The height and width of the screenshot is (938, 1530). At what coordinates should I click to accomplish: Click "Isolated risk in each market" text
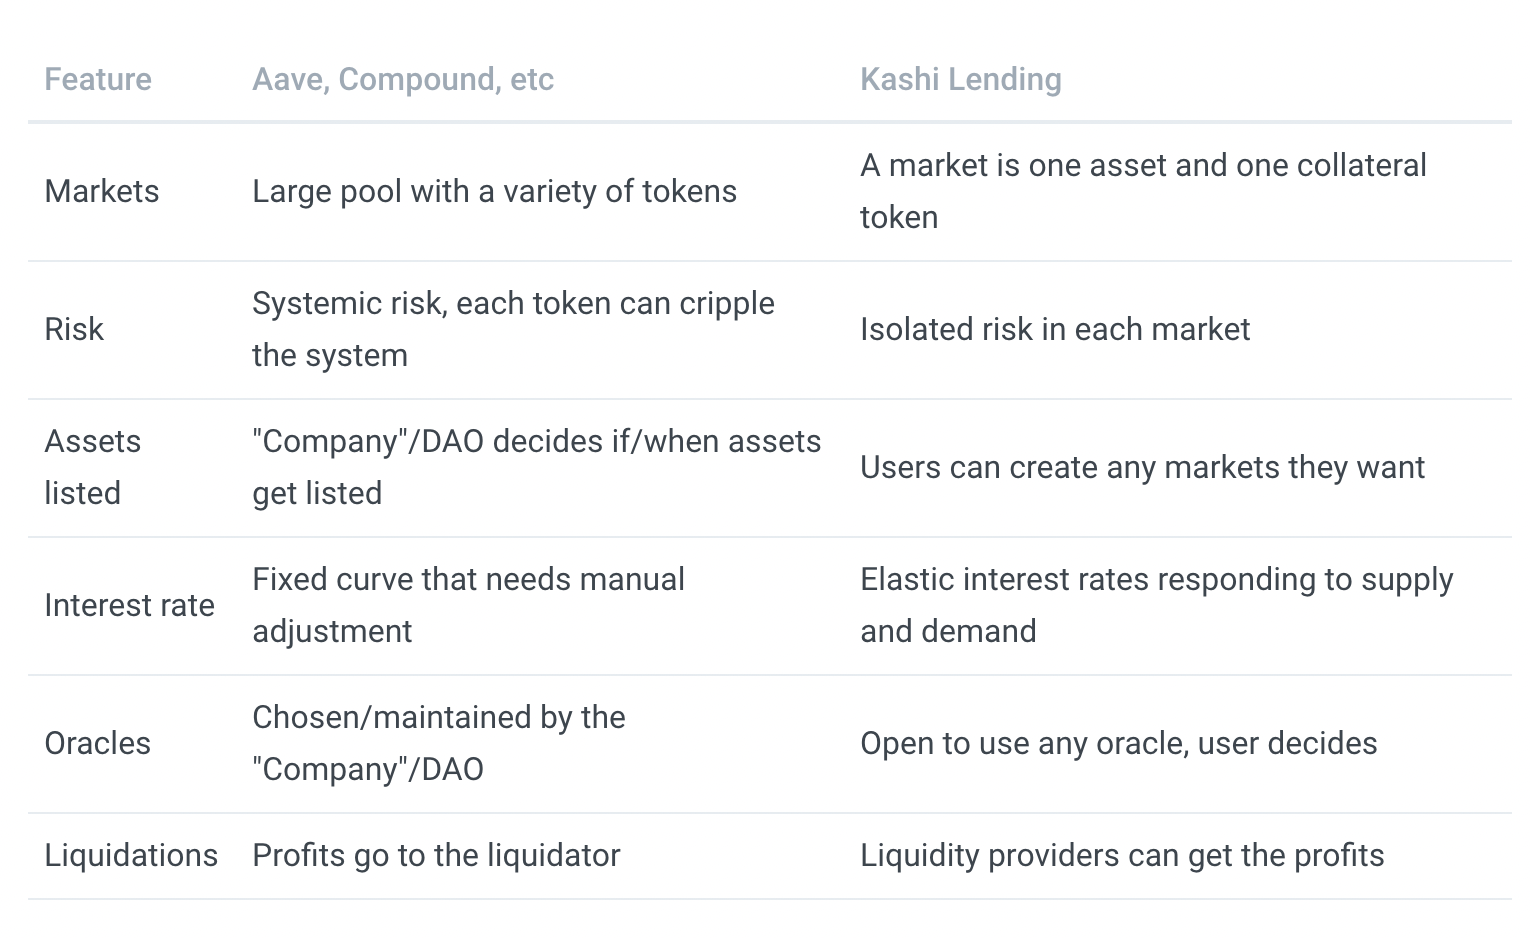[x=1054, y=329]
